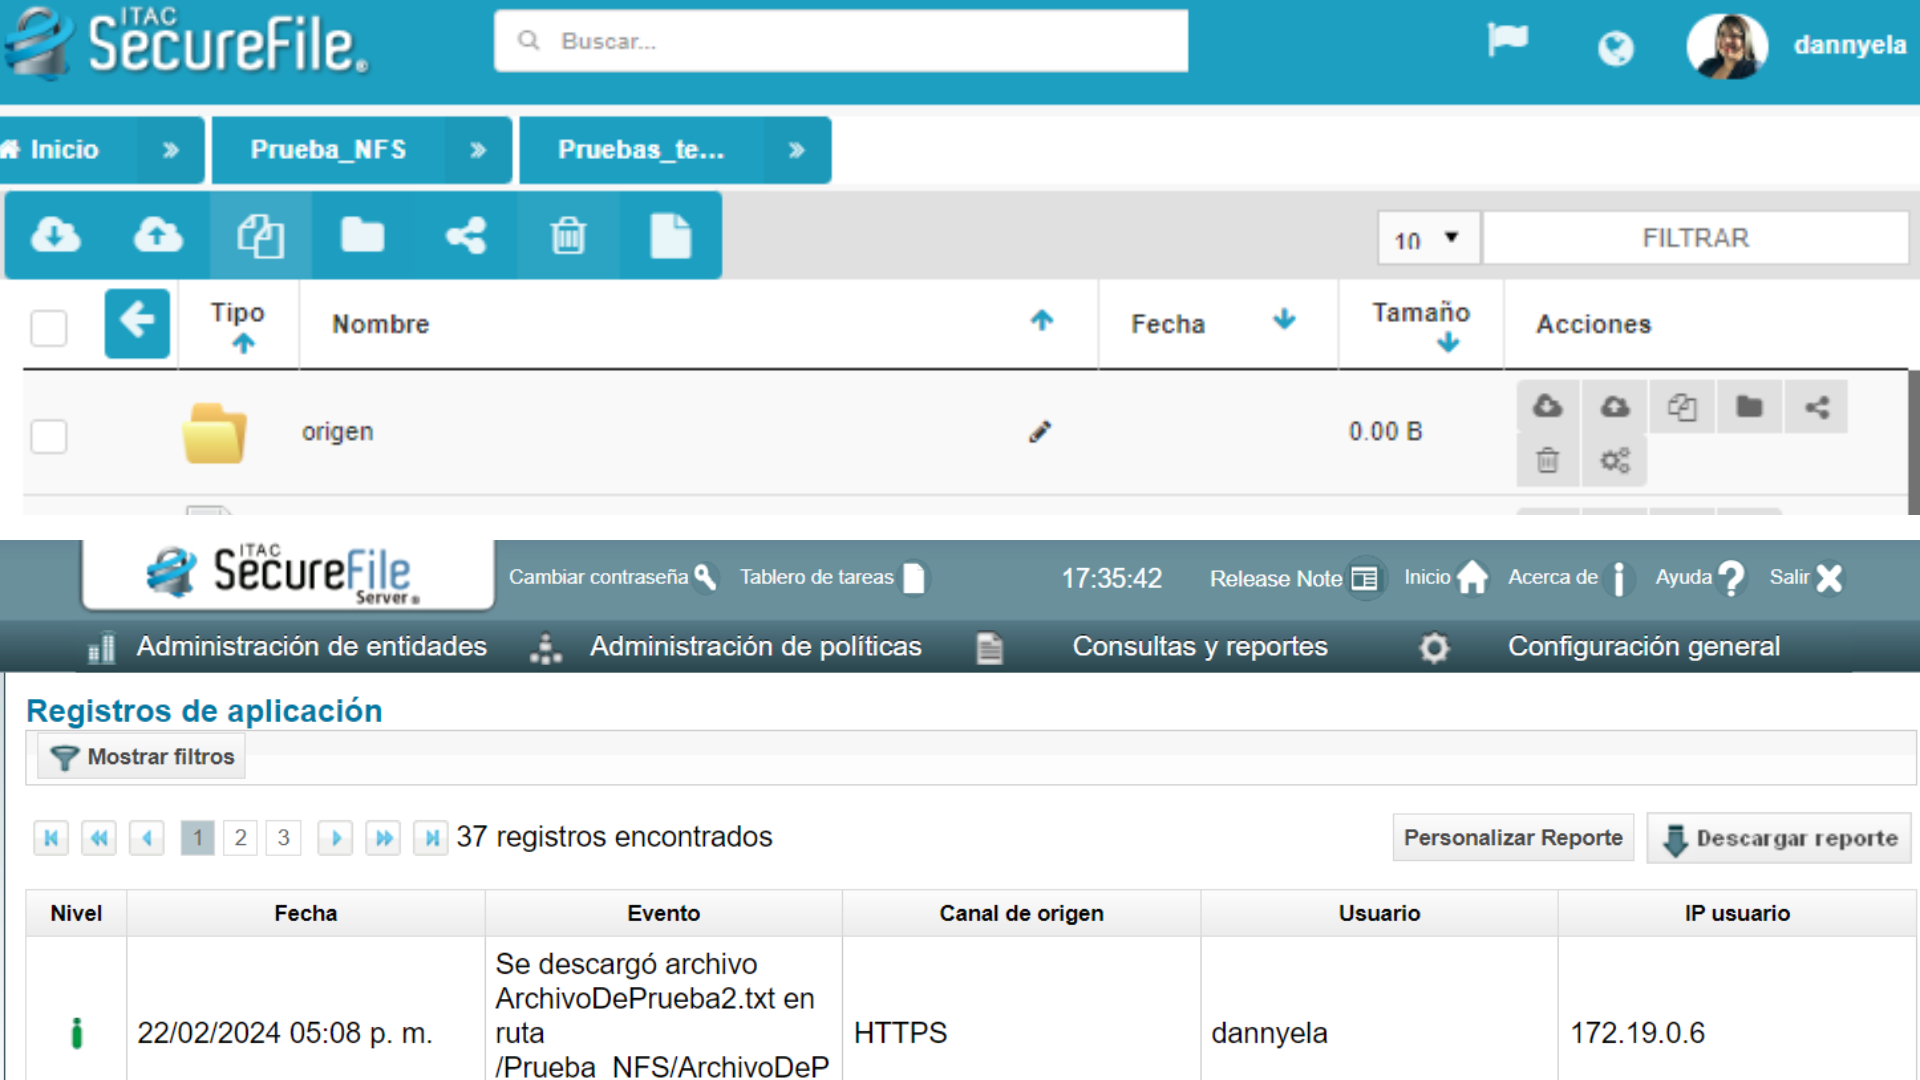This screenshot has height=1080, width=1920.
Task: Check the checkbox for origen folder
Action: pyautogui.click(x=49, y=436)
